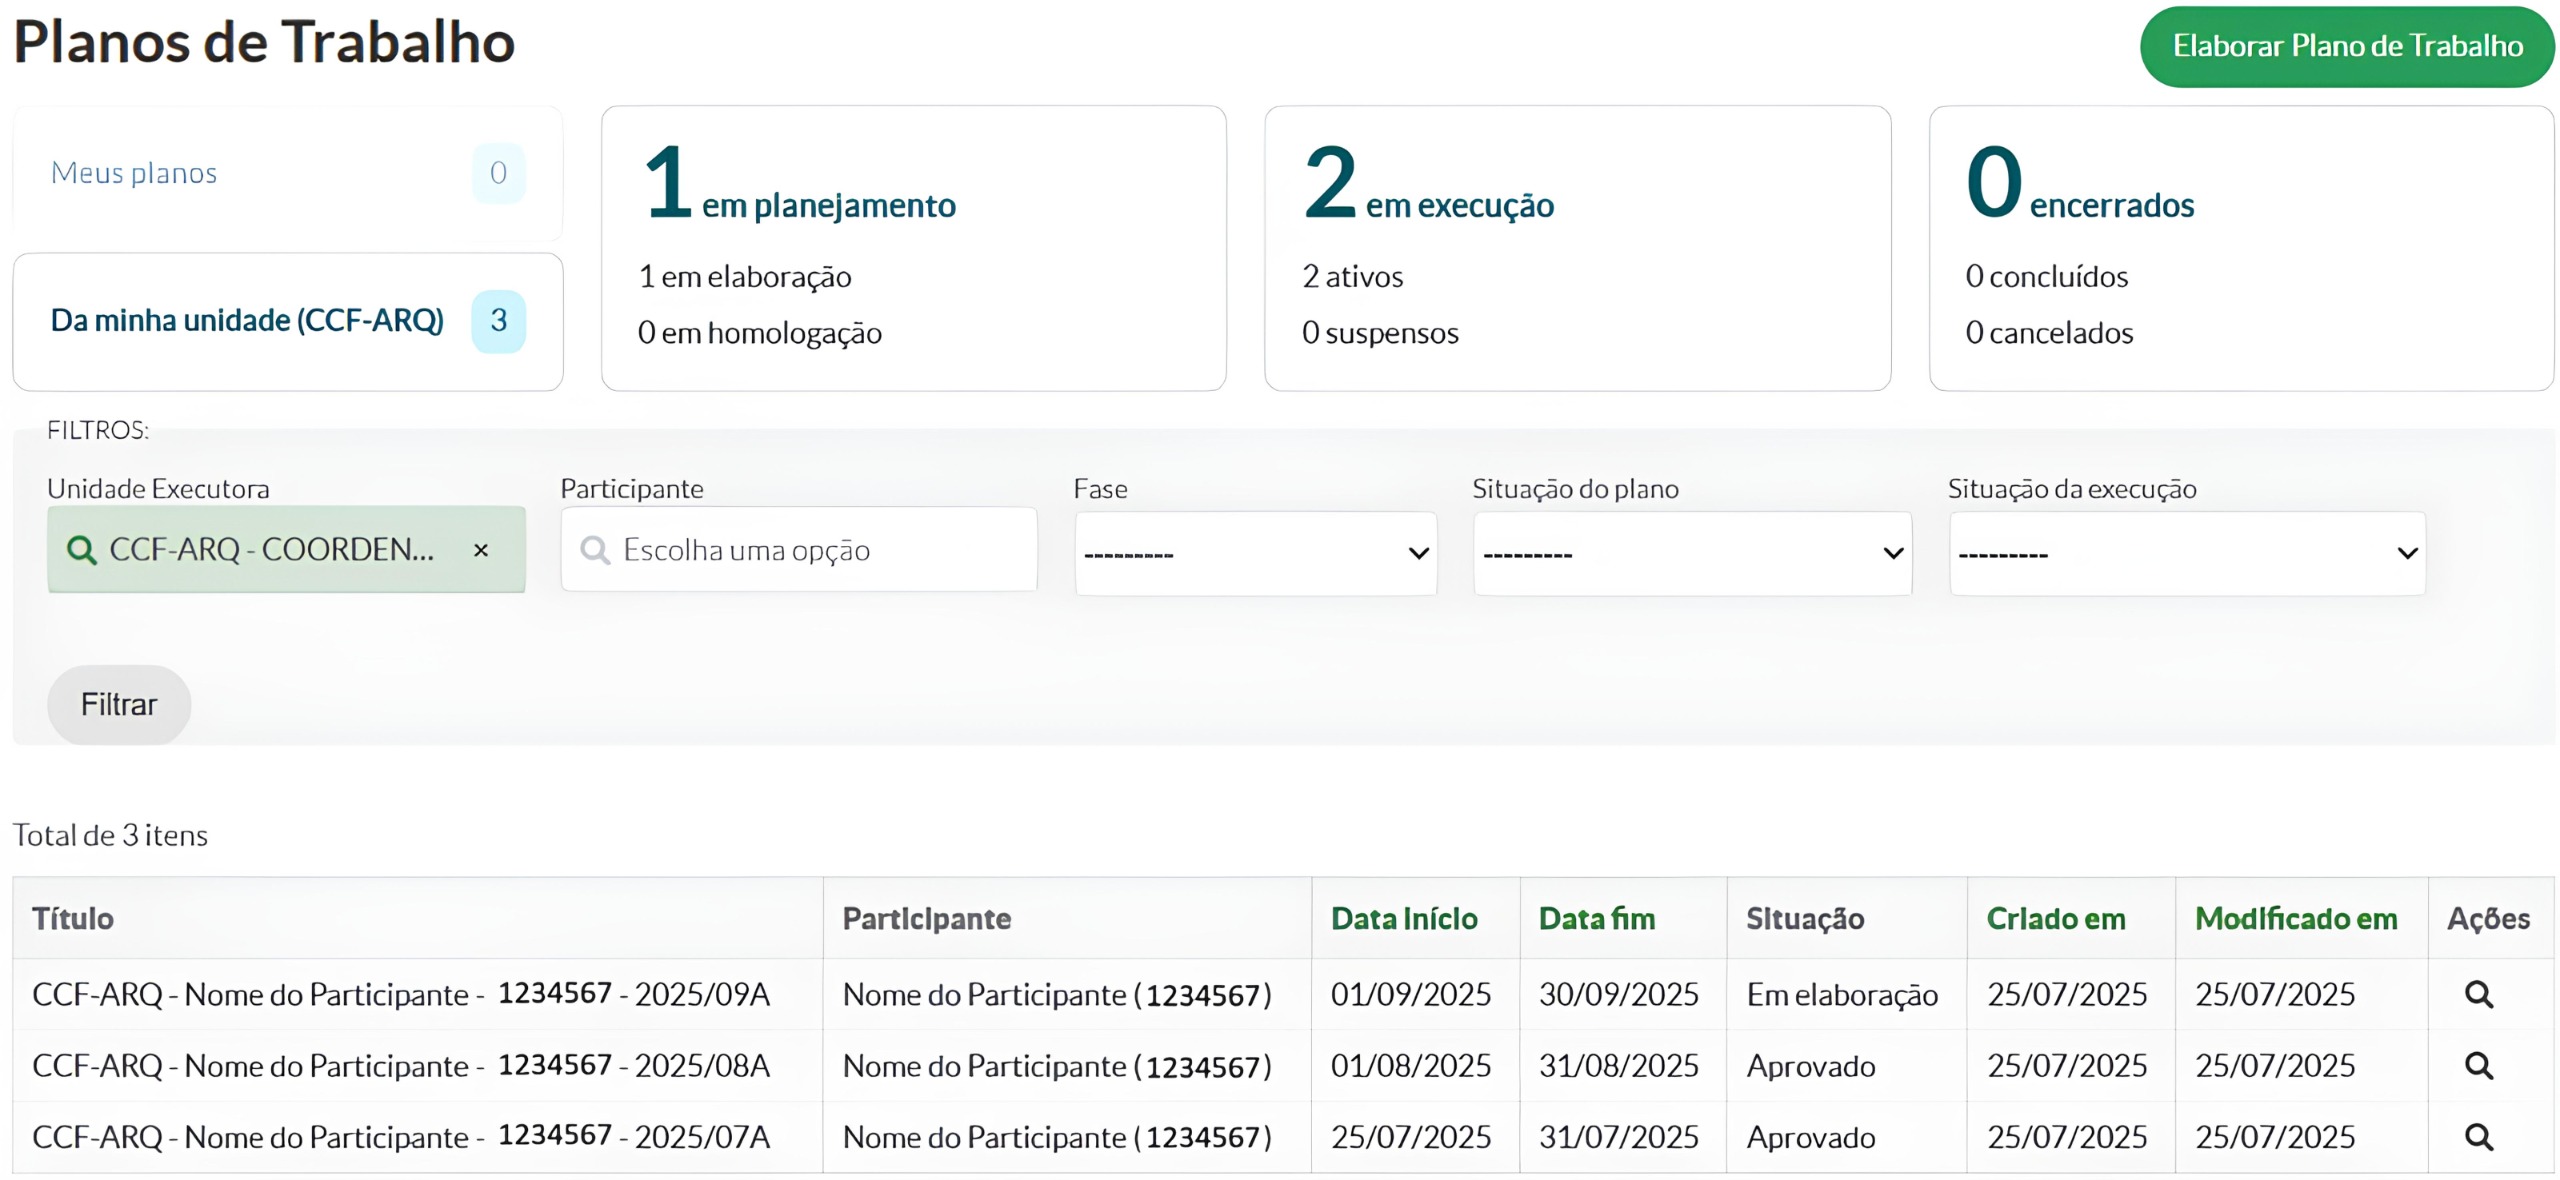Sort table by Data Início column

point(1404,919)
